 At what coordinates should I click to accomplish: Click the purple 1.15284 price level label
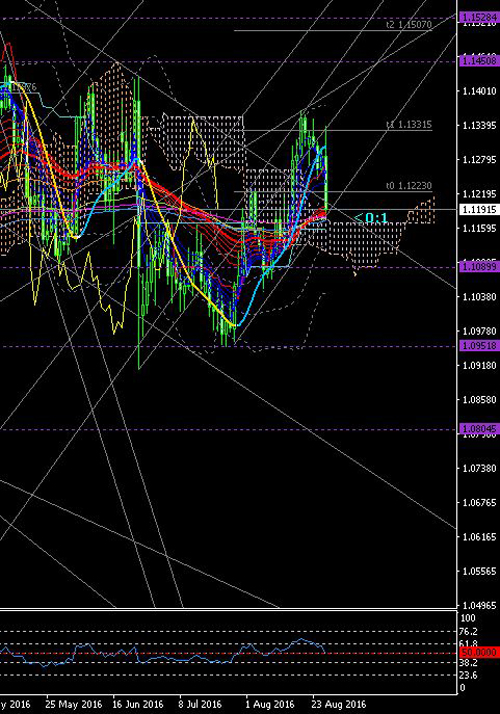tap(480, 18)
